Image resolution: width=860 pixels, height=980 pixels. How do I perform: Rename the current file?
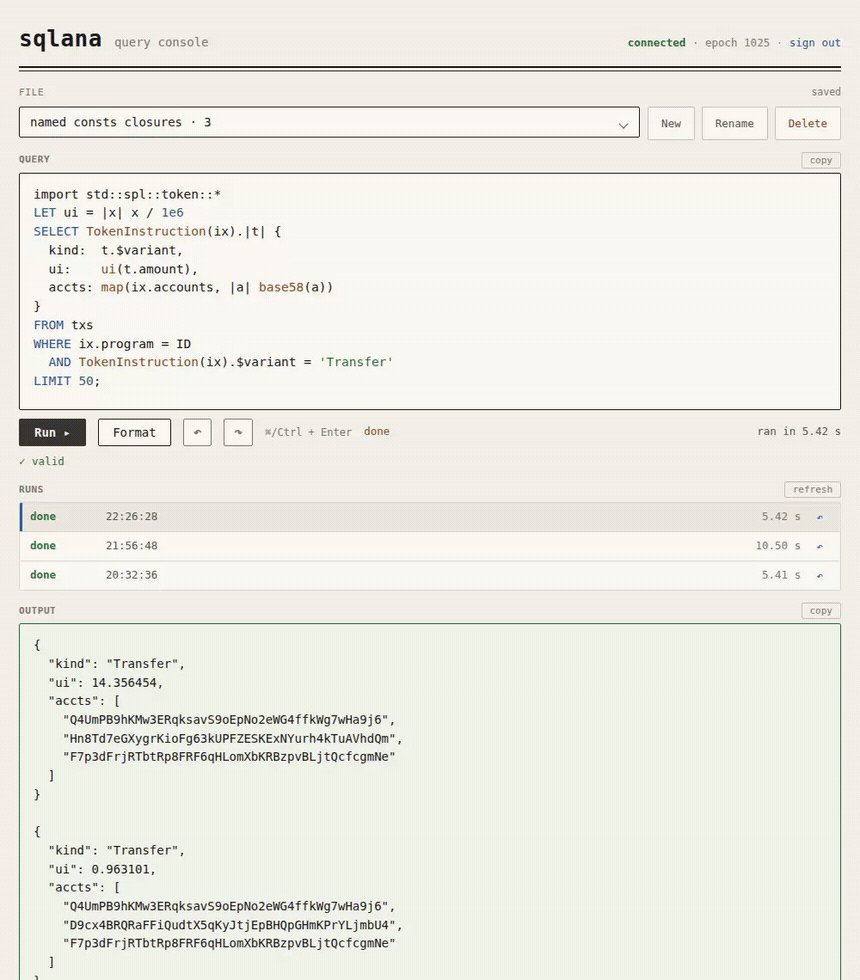[734, 123]
